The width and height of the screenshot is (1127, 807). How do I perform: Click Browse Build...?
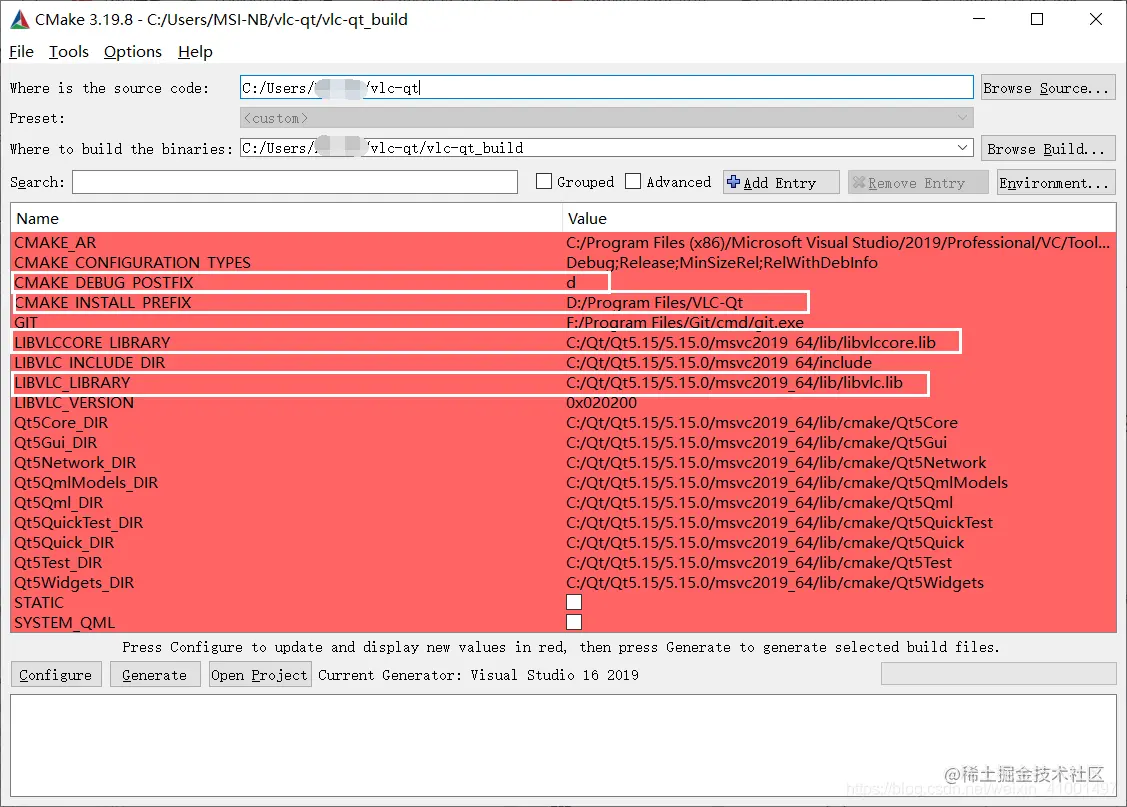pos(1047,148)
